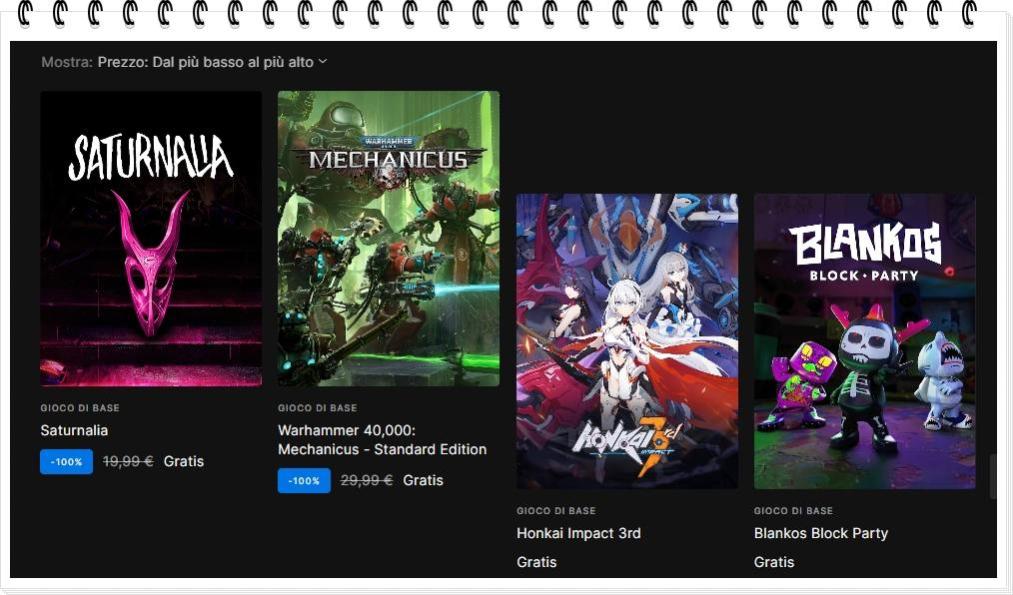
Task: Select the Gratis price next to 29,99 €
Action: (423, 480)
